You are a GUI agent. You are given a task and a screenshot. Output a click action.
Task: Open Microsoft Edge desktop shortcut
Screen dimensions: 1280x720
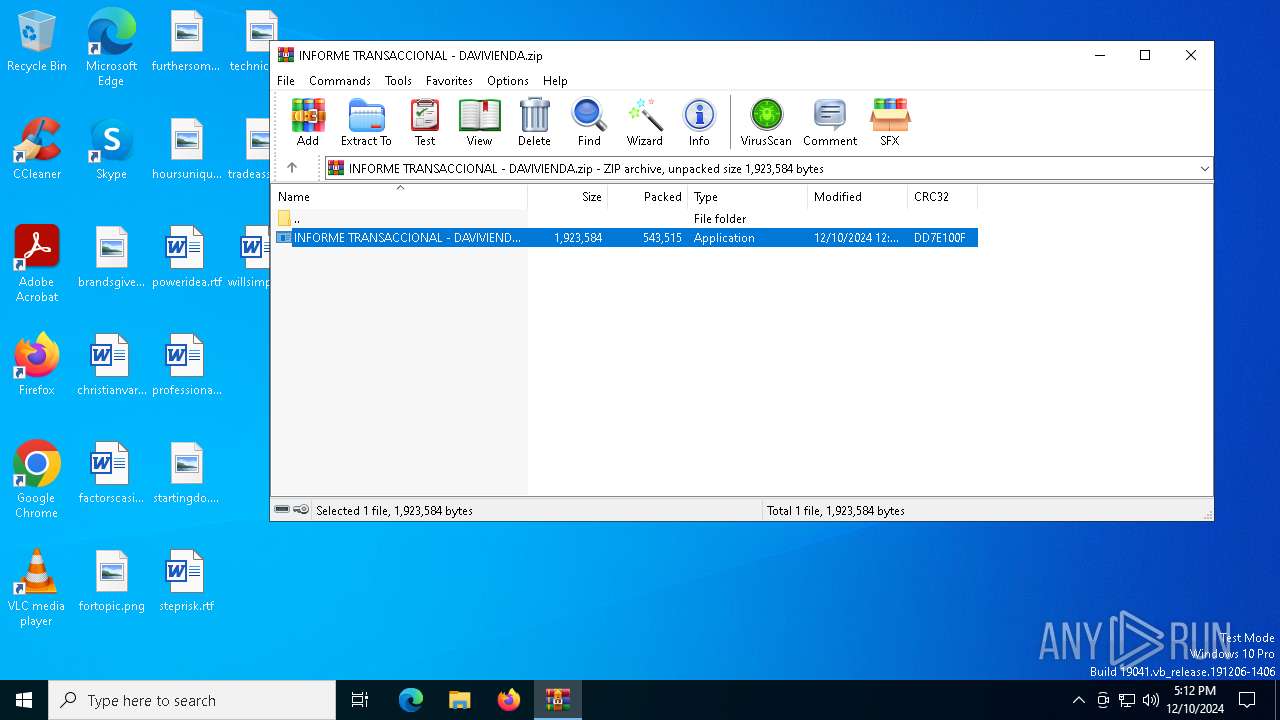point(111,48)
